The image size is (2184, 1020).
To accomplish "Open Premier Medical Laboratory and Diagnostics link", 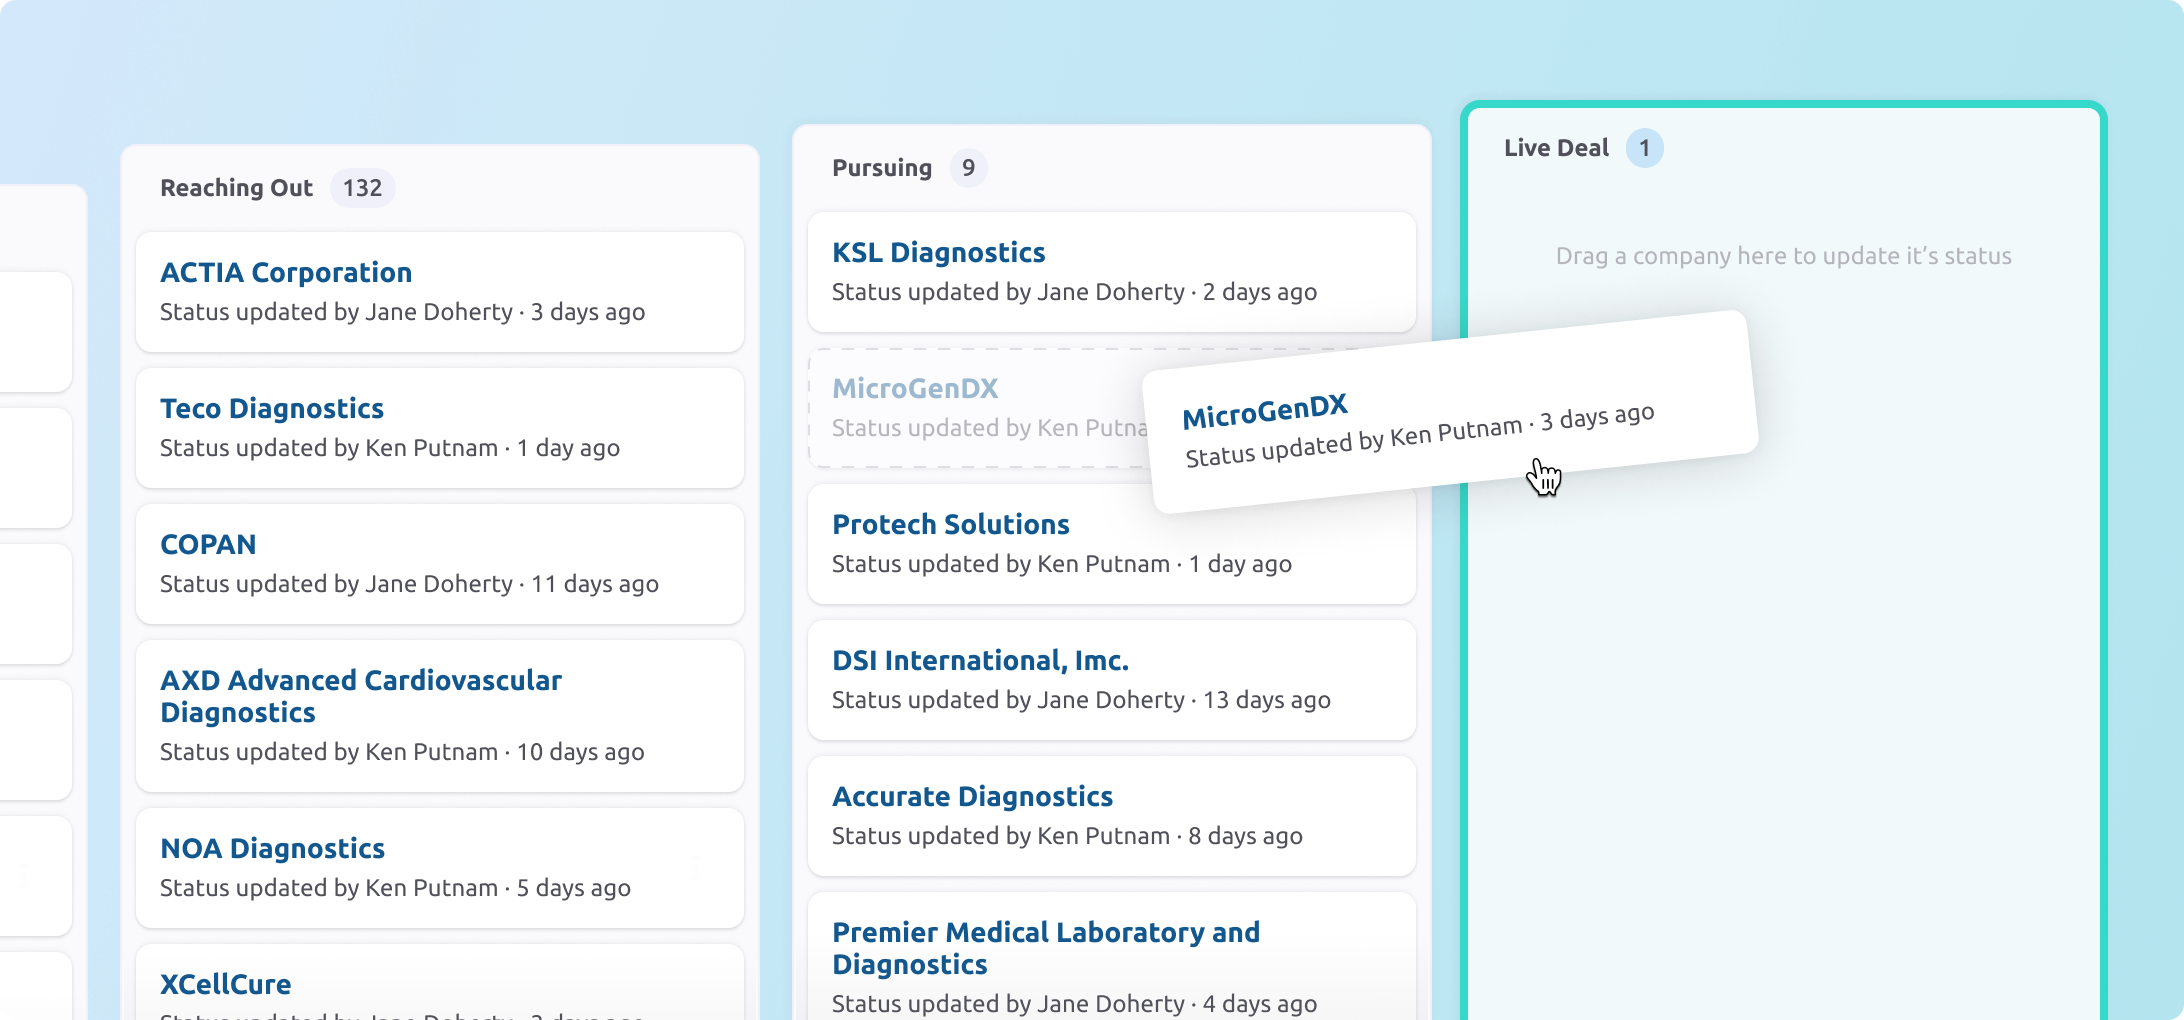I will 1046,948.
